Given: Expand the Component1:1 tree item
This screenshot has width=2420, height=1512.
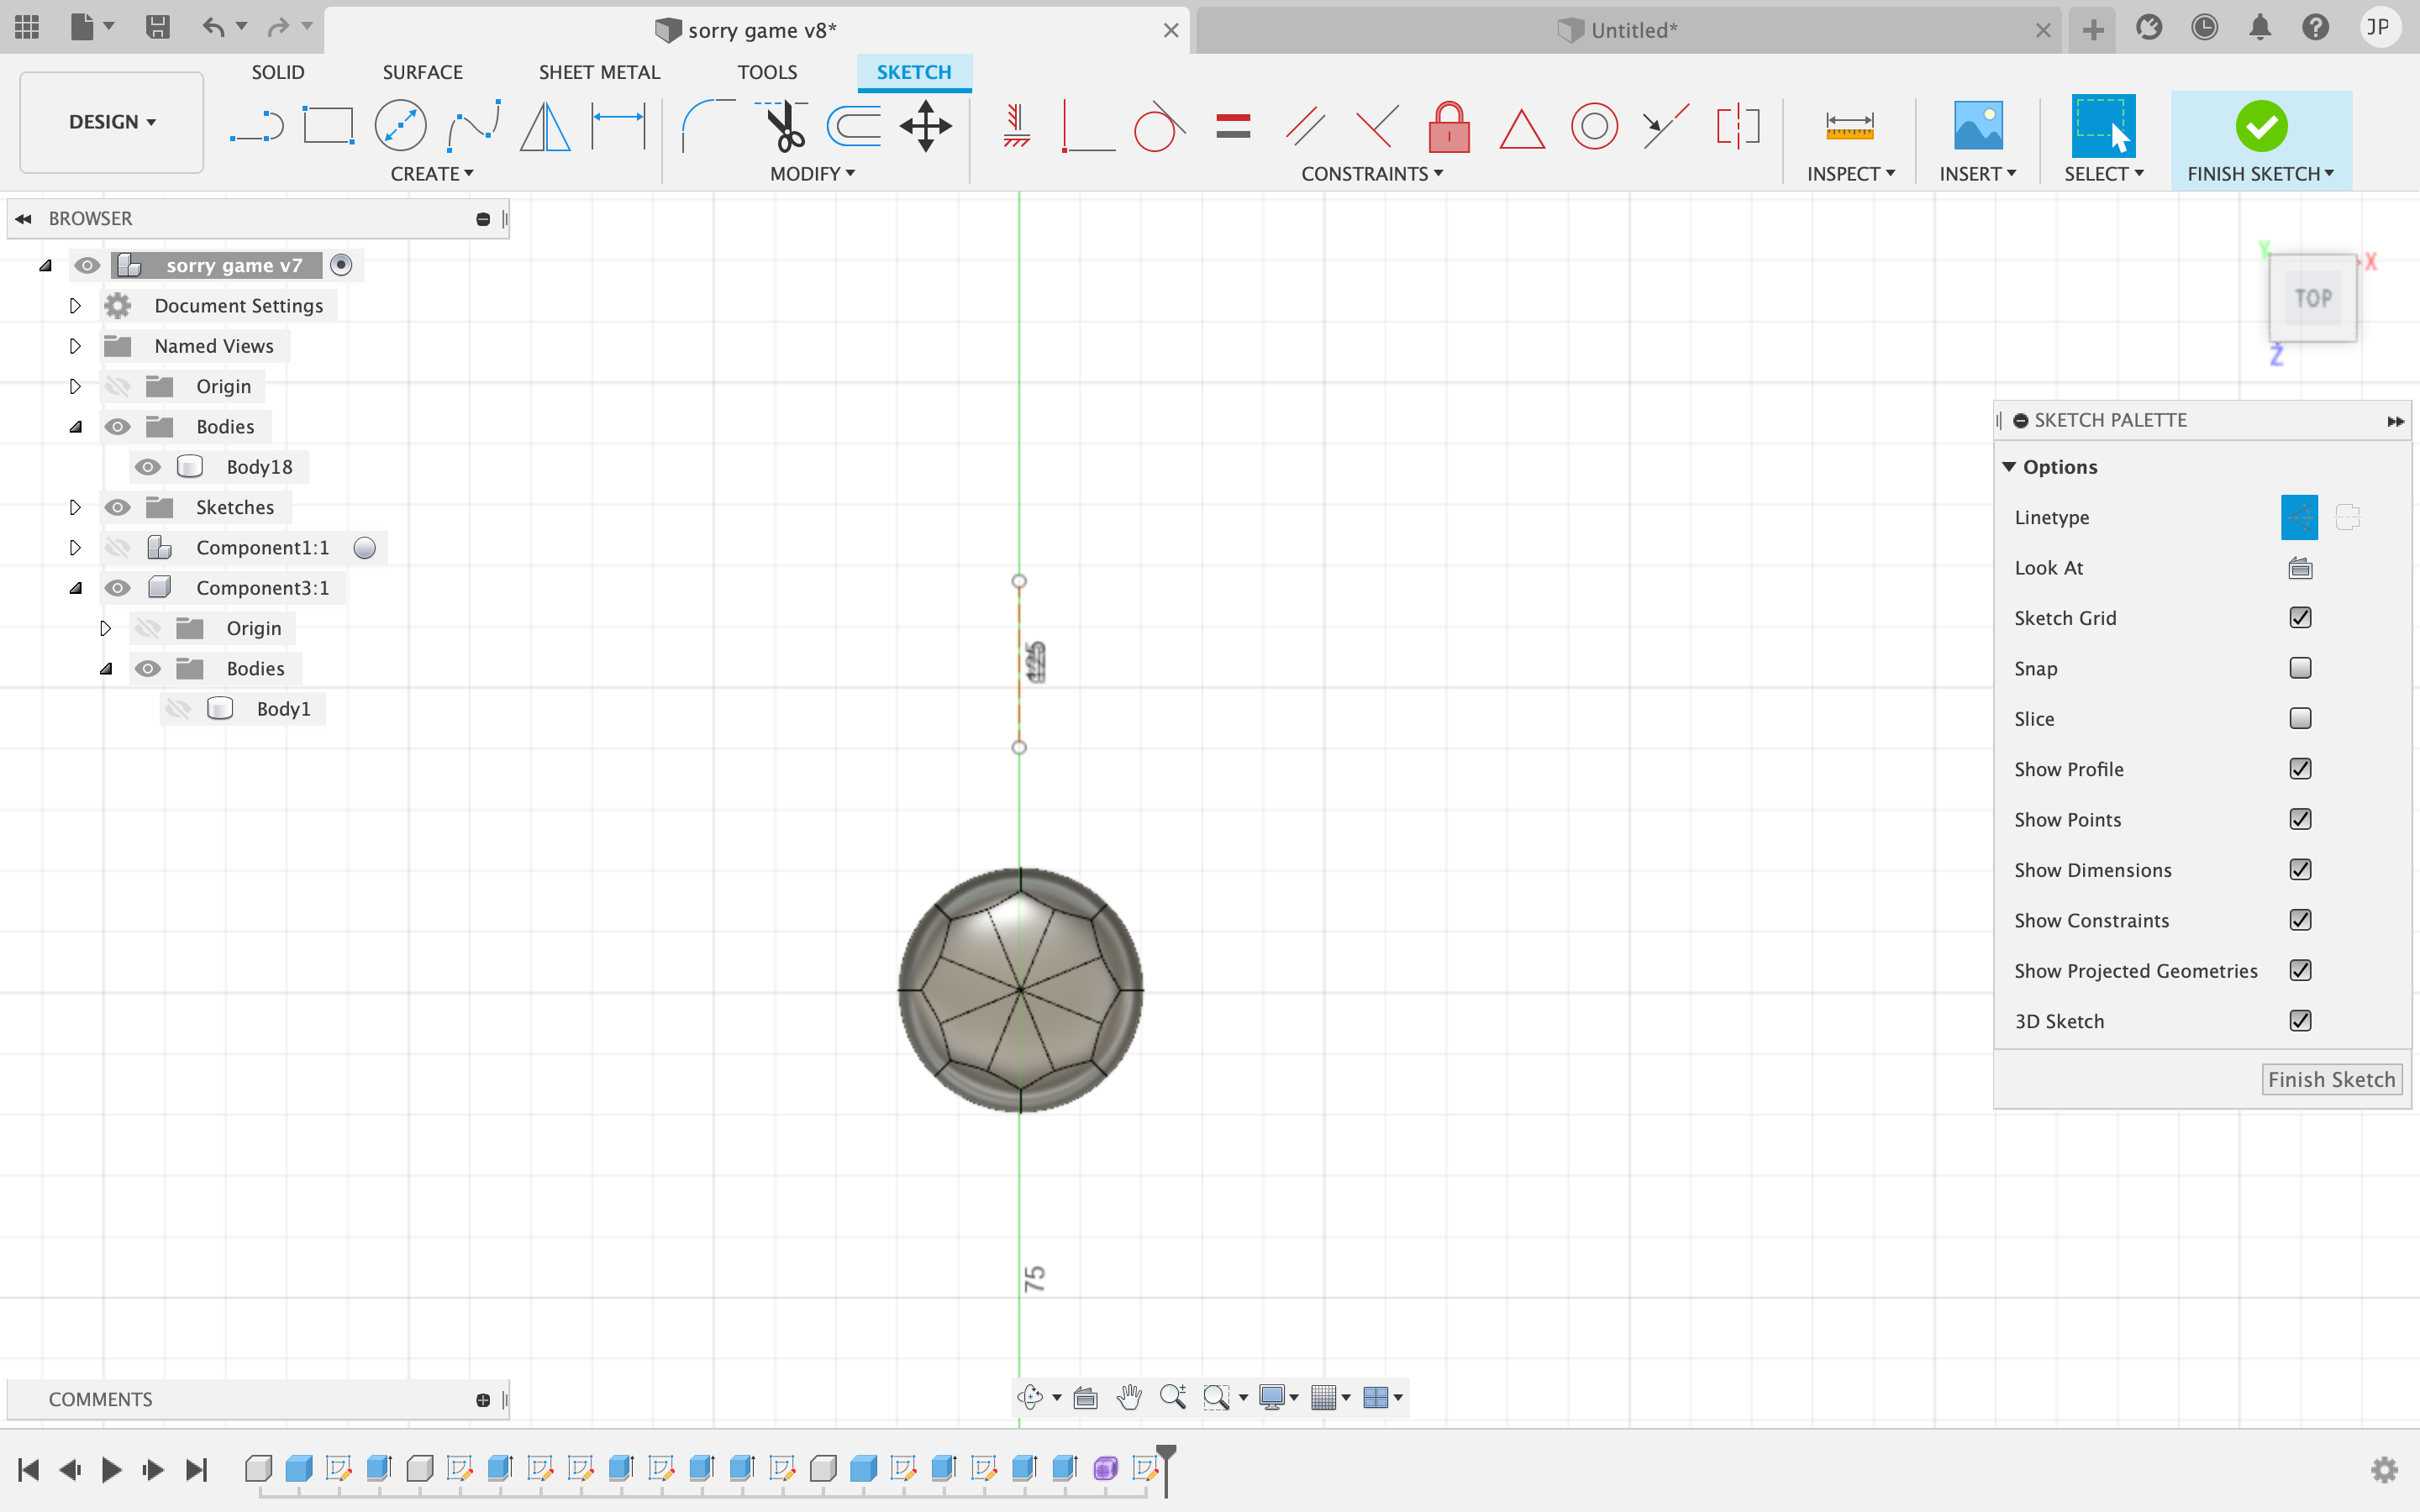Looking at the screenshot, I should click(73, 547).
